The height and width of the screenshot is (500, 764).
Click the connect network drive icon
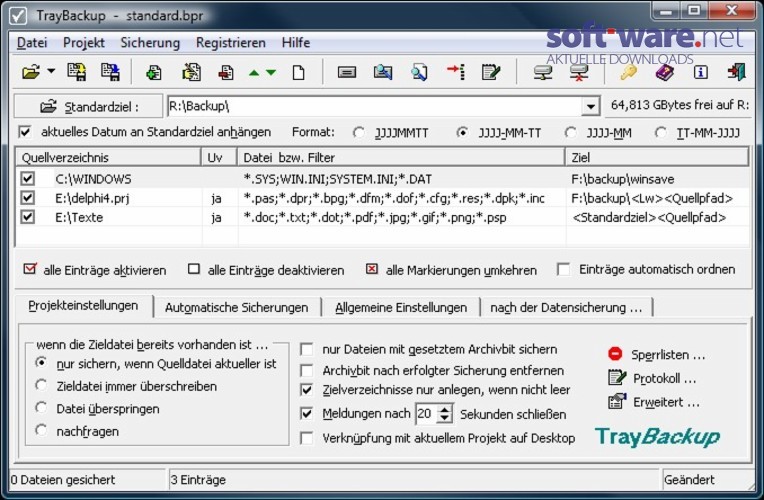click(x=542, y=73)
